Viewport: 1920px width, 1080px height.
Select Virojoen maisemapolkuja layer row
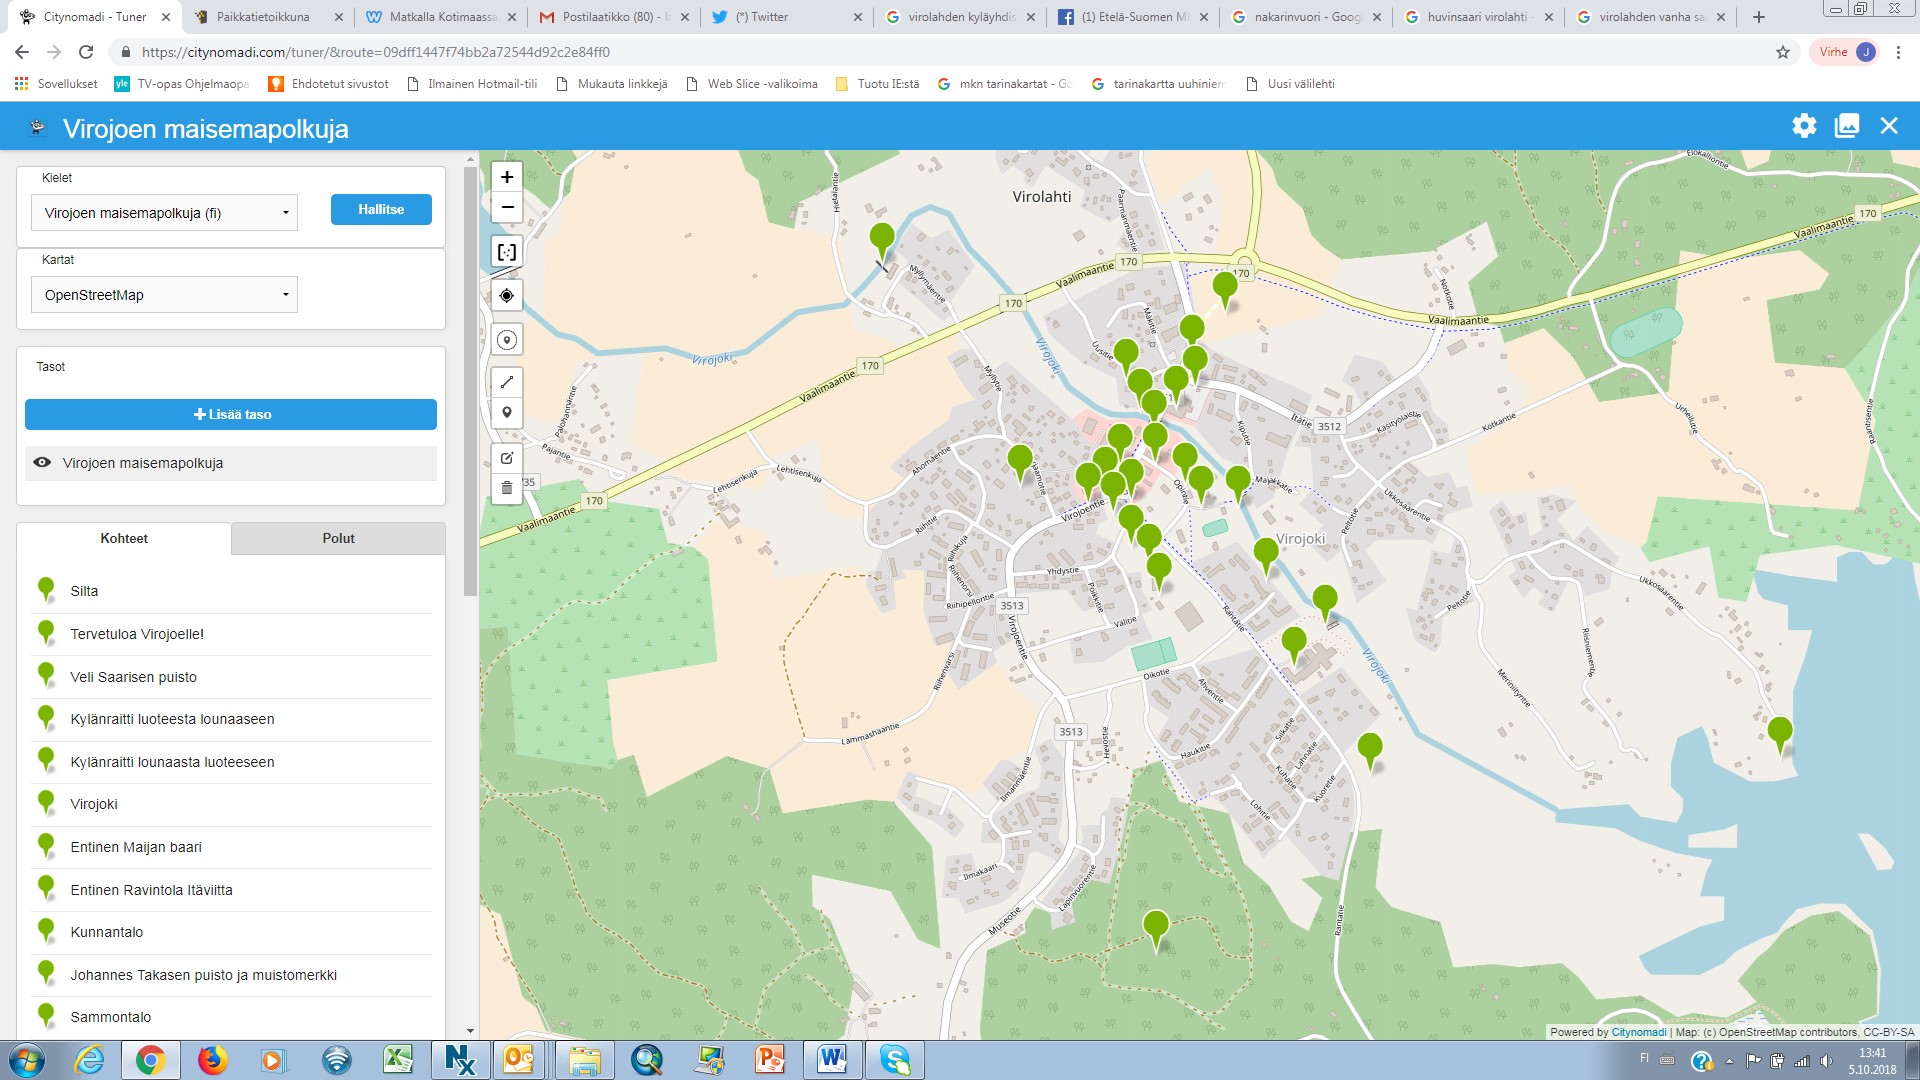(x=231, y=463)
